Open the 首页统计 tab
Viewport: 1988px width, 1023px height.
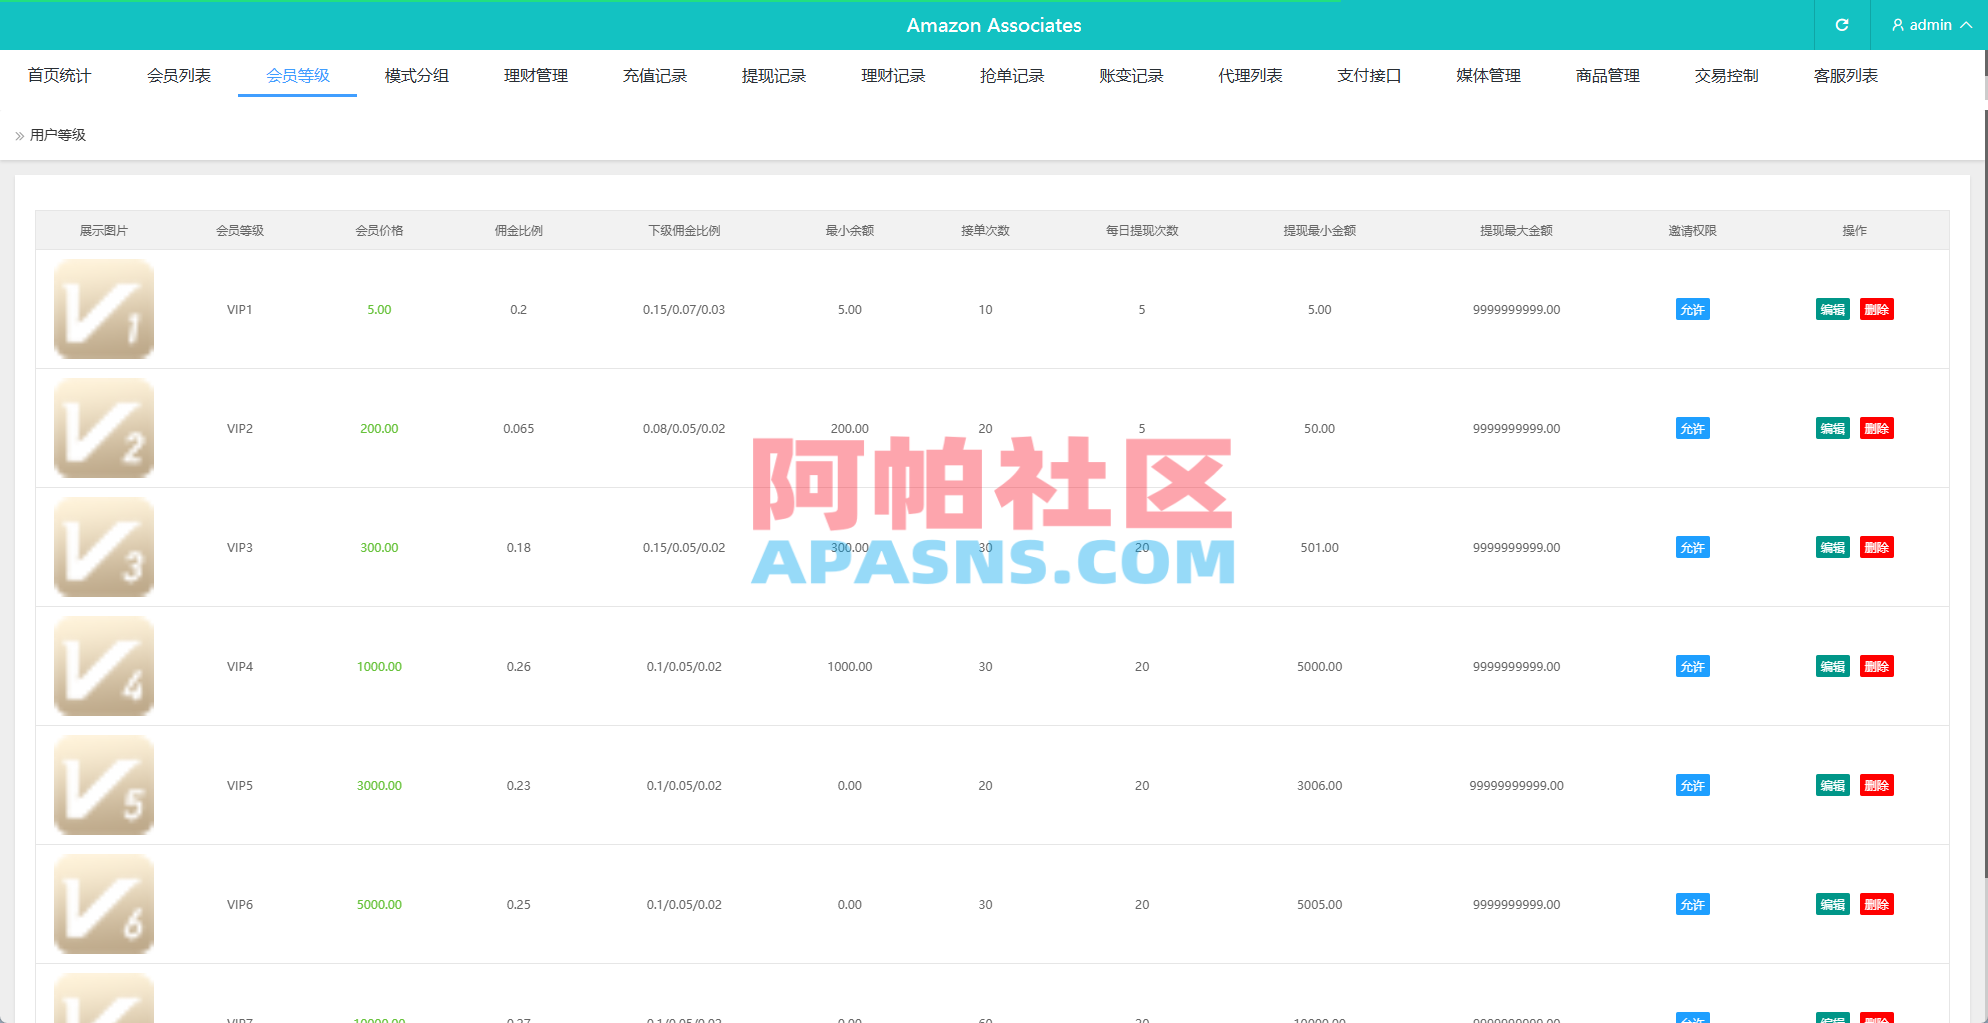[59, 76]
